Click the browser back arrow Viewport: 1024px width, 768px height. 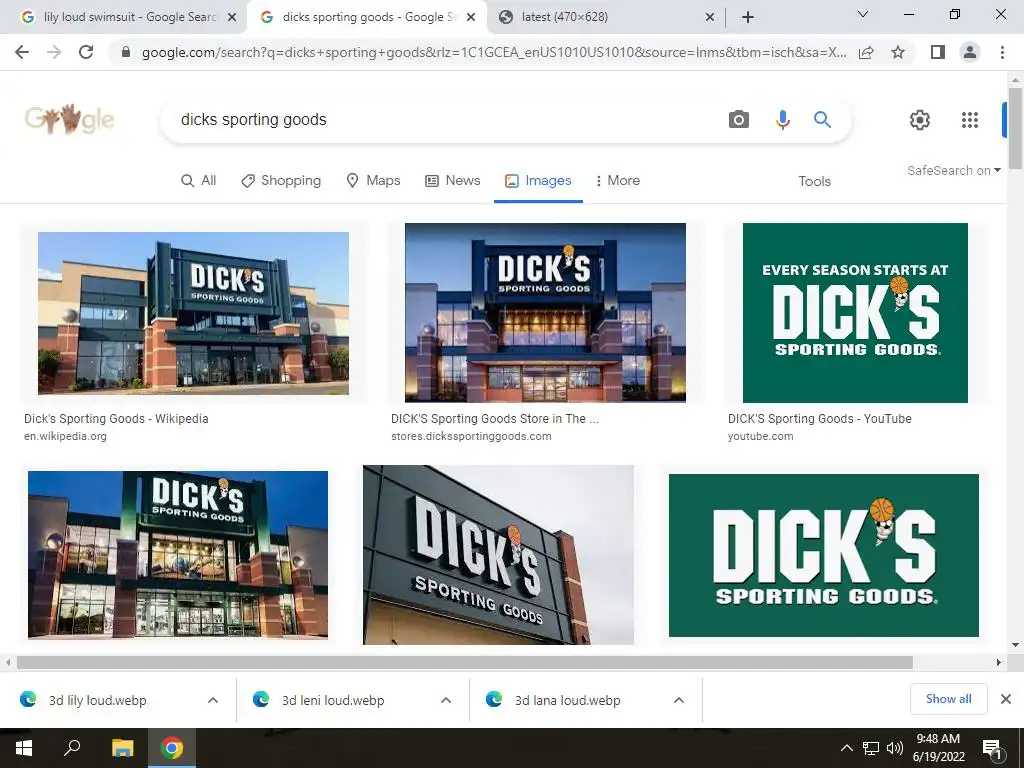[x=22, y=52]
